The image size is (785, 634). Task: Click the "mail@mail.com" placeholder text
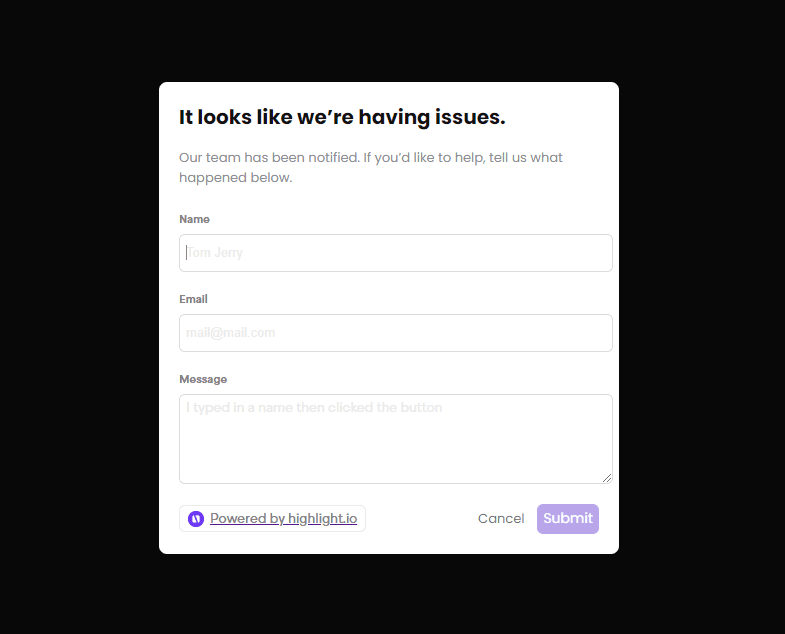point(231,333)
